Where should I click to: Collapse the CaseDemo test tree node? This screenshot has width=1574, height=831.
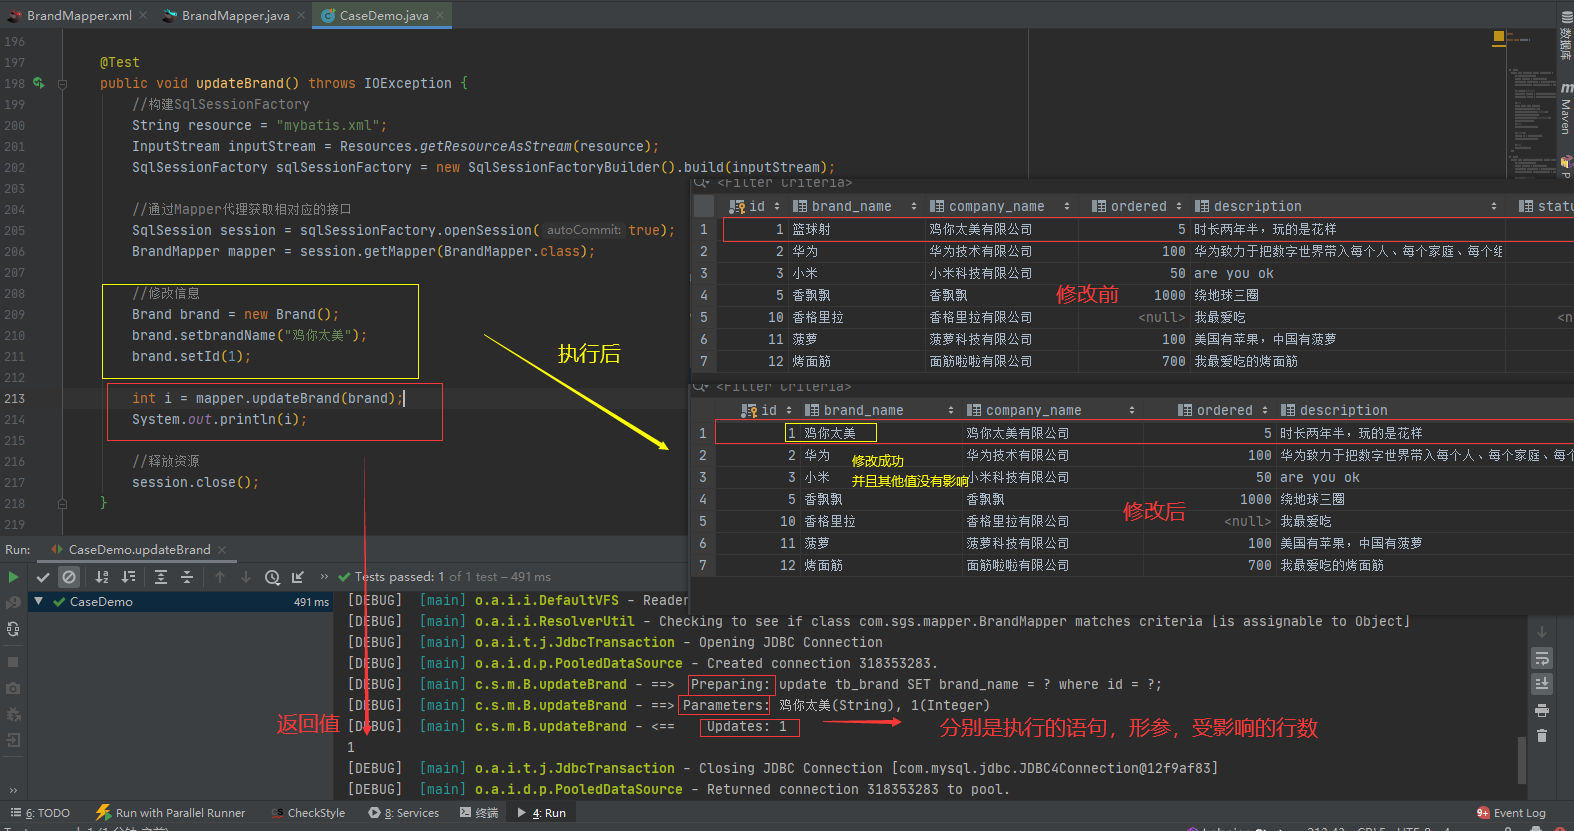[38, 601]
